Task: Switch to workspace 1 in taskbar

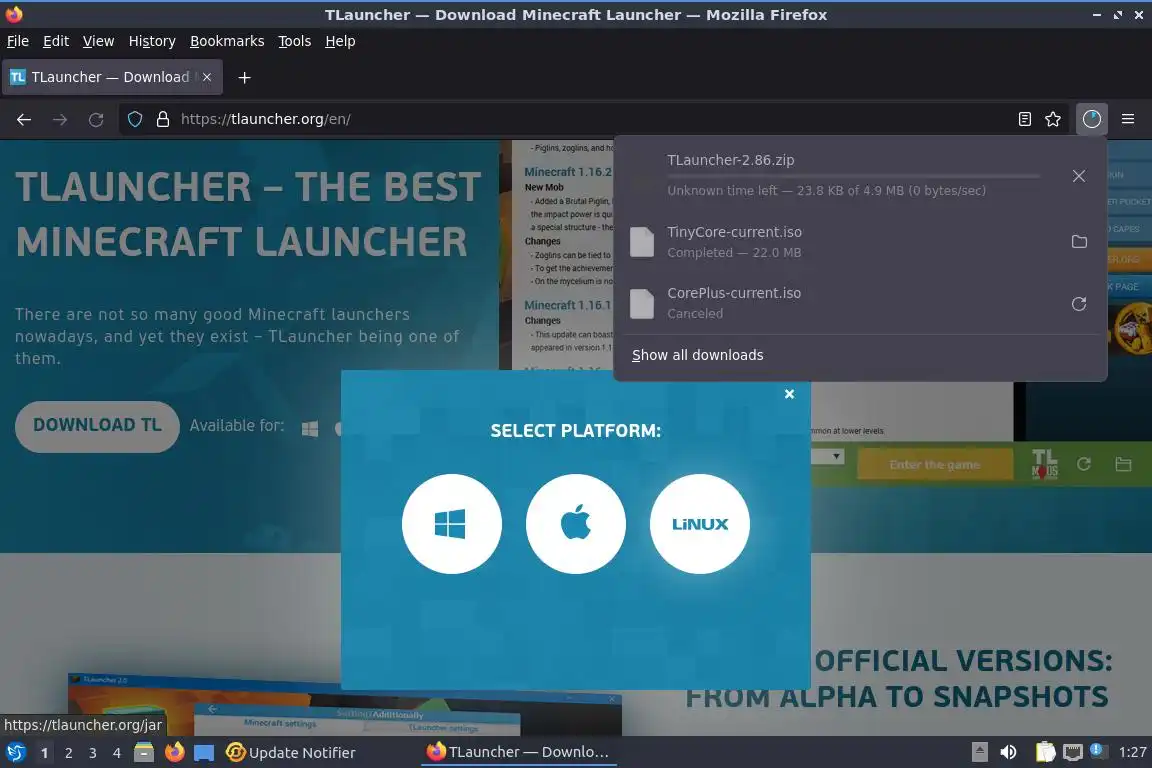Action: (44, 753)
